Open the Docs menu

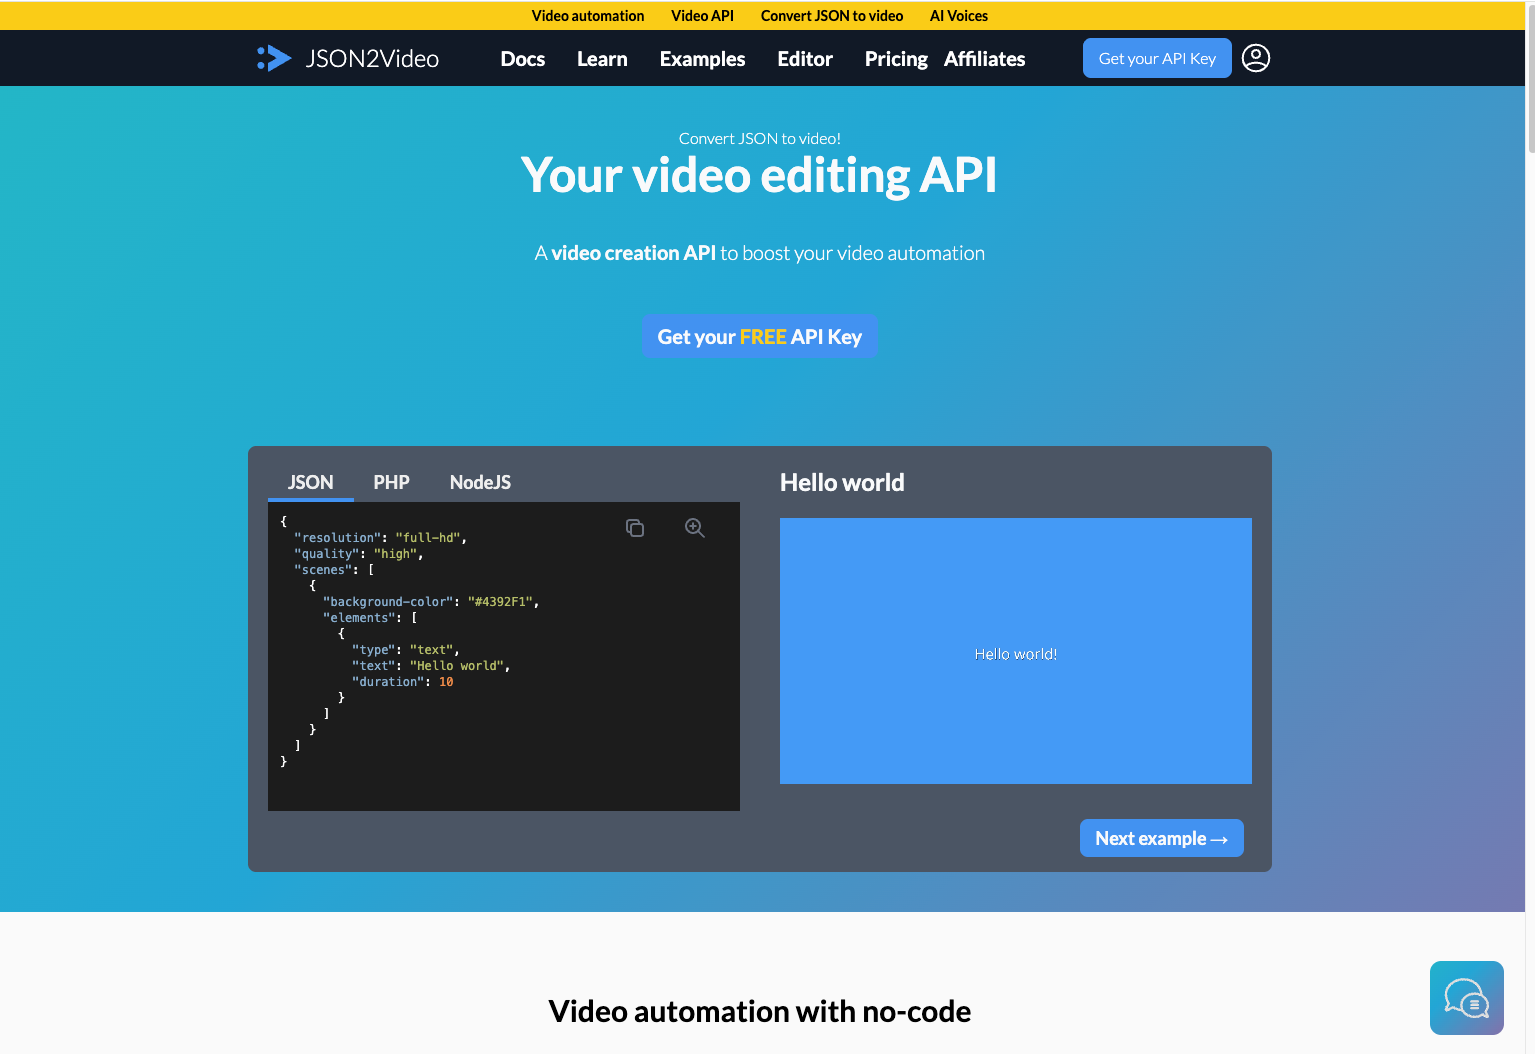point(522,59)
